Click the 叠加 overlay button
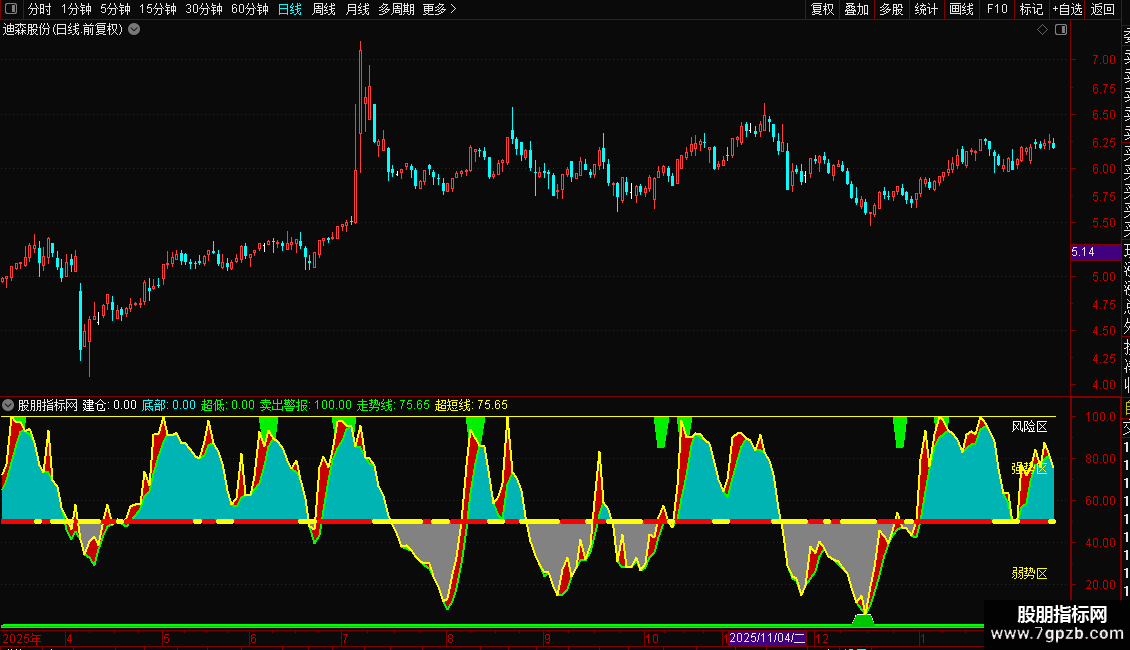This screenshot has width=1130, height=650. [x=857, y=9]
